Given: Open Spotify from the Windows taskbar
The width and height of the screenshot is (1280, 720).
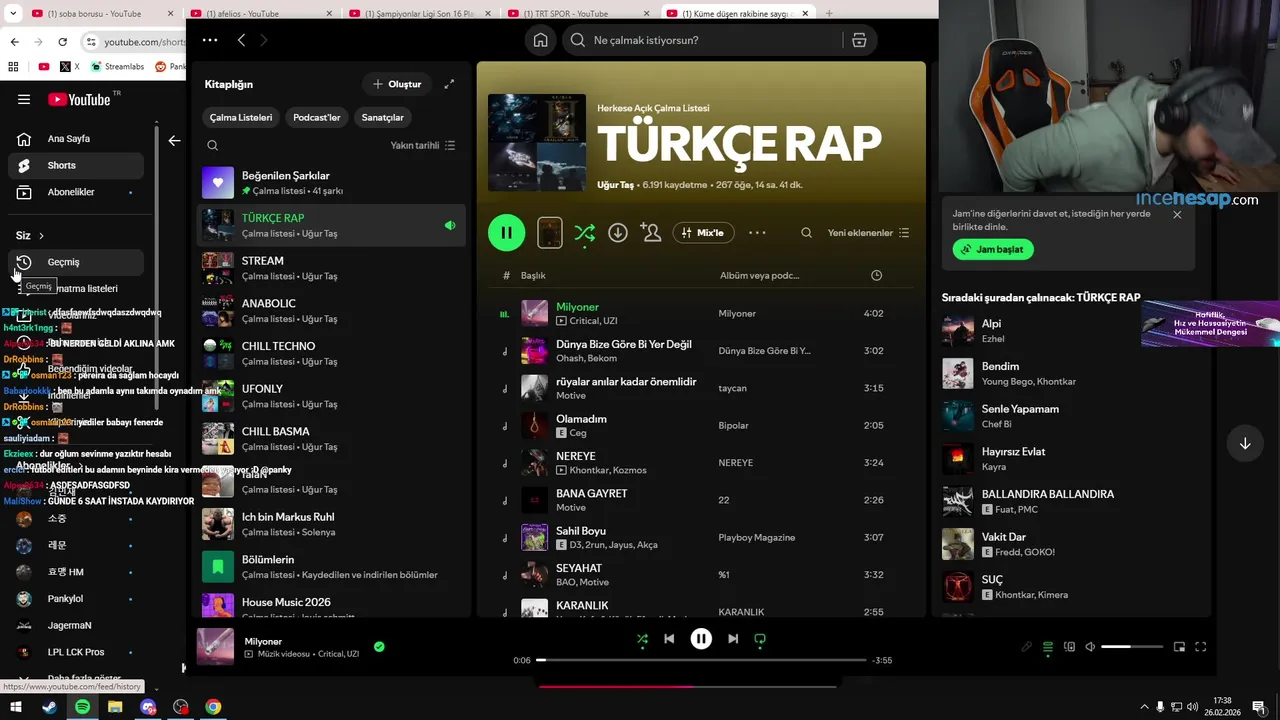Looking at the screenshot, I should point(82,707).
